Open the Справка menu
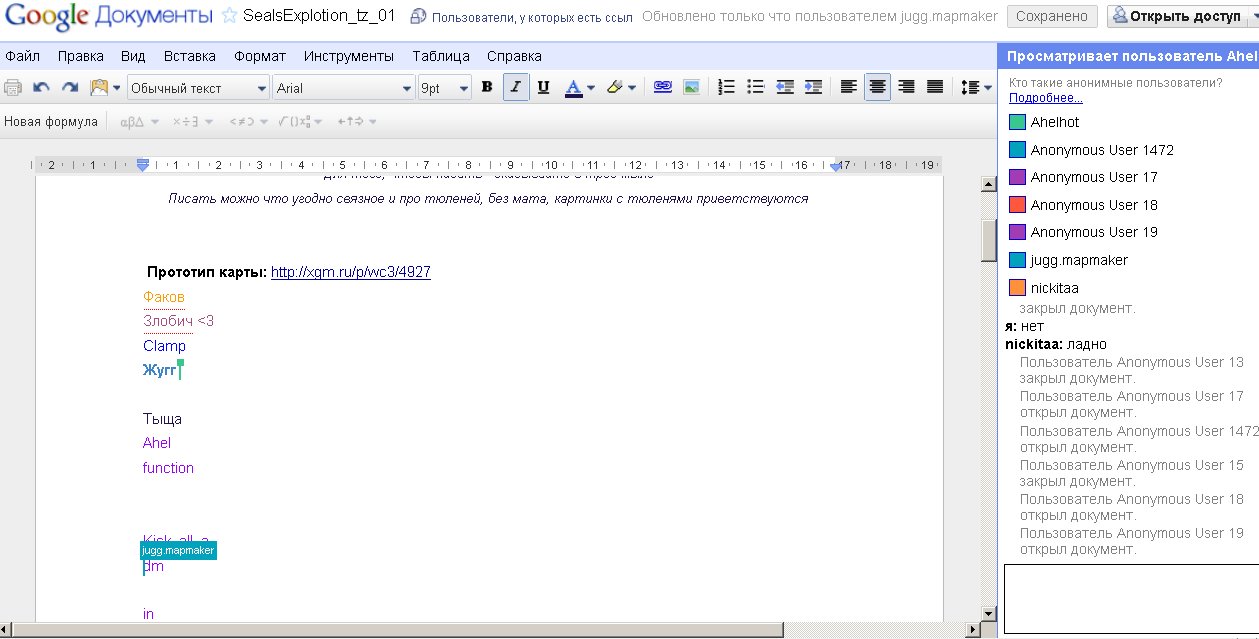Viewport: 1259px width, 639px height. pos(515,56)
